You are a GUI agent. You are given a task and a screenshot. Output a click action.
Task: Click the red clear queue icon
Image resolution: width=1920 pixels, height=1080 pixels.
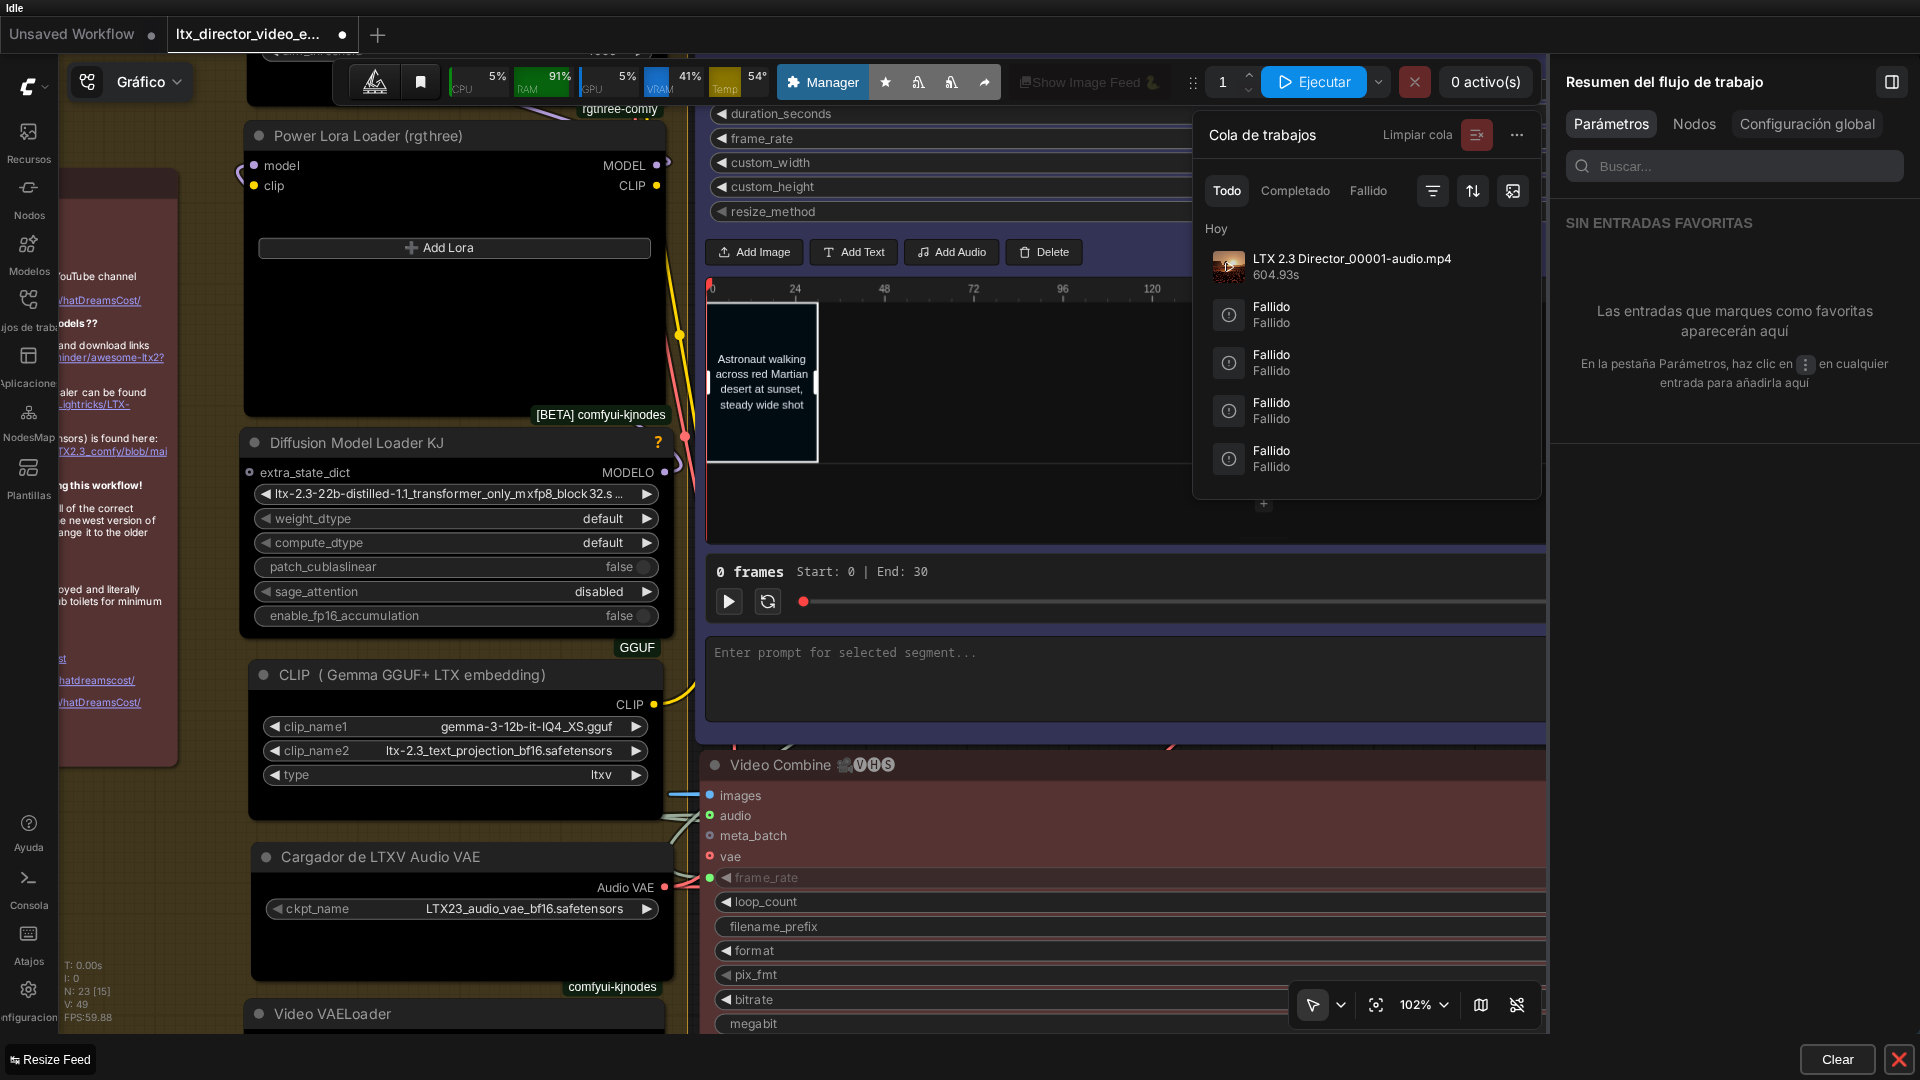[1476, 135]
